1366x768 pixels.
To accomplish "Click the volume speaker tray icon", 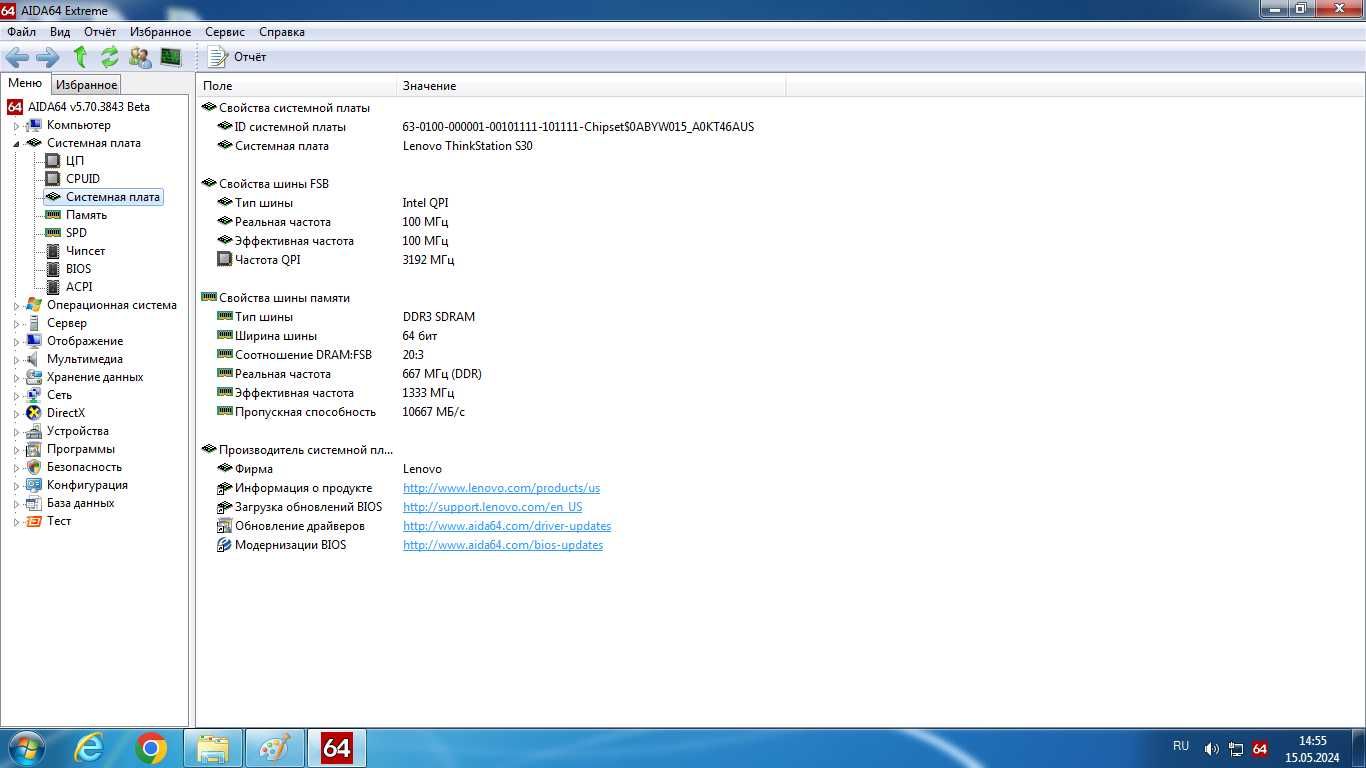I will click(x=1211, y=749).
